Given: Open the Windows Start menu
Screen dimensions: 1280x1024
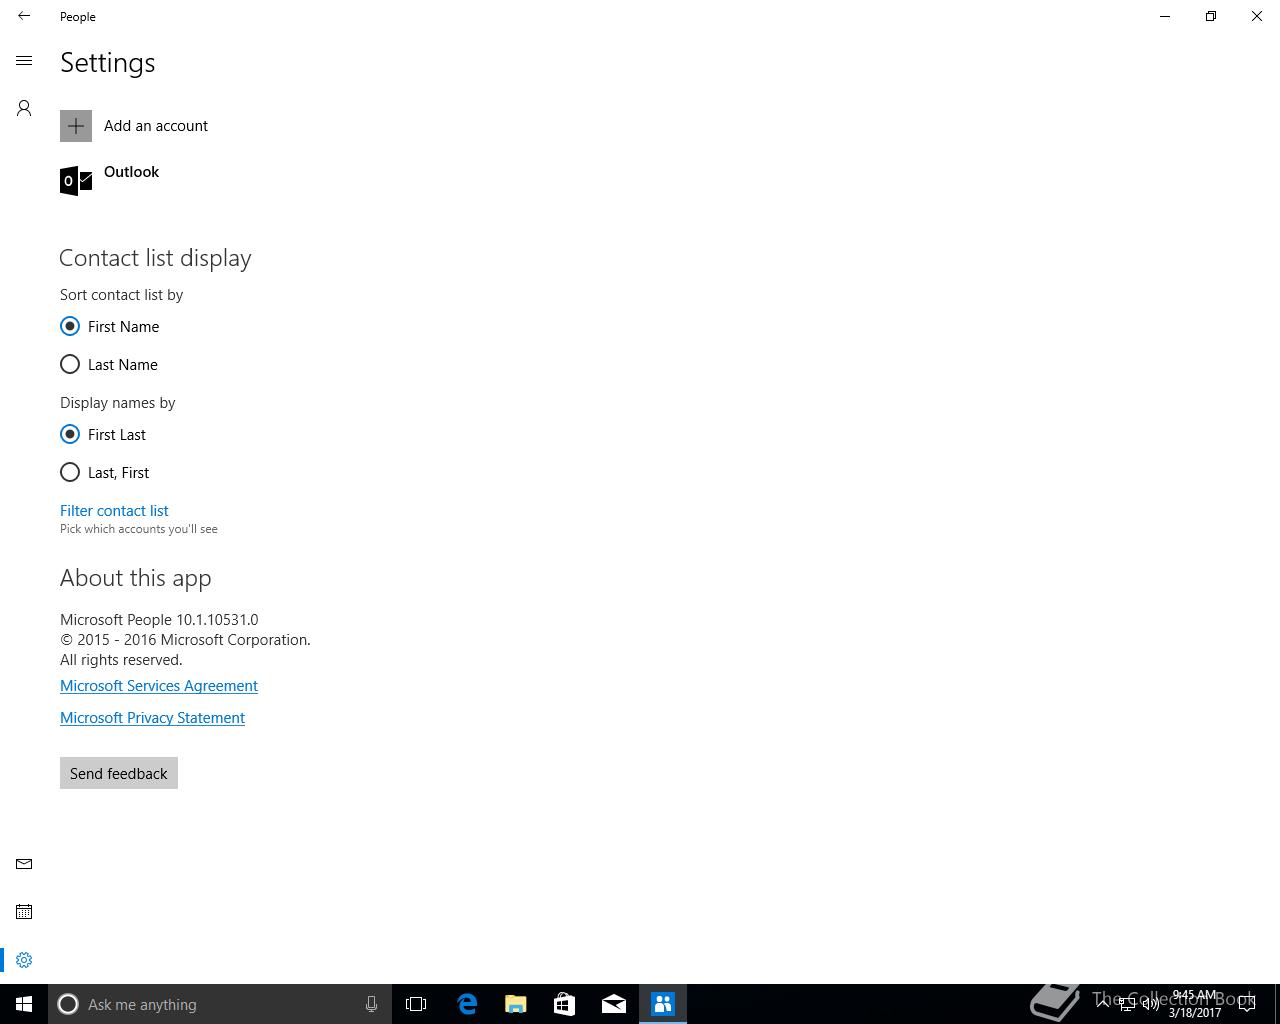Looking at the screenshot, I should [24, 1004].
